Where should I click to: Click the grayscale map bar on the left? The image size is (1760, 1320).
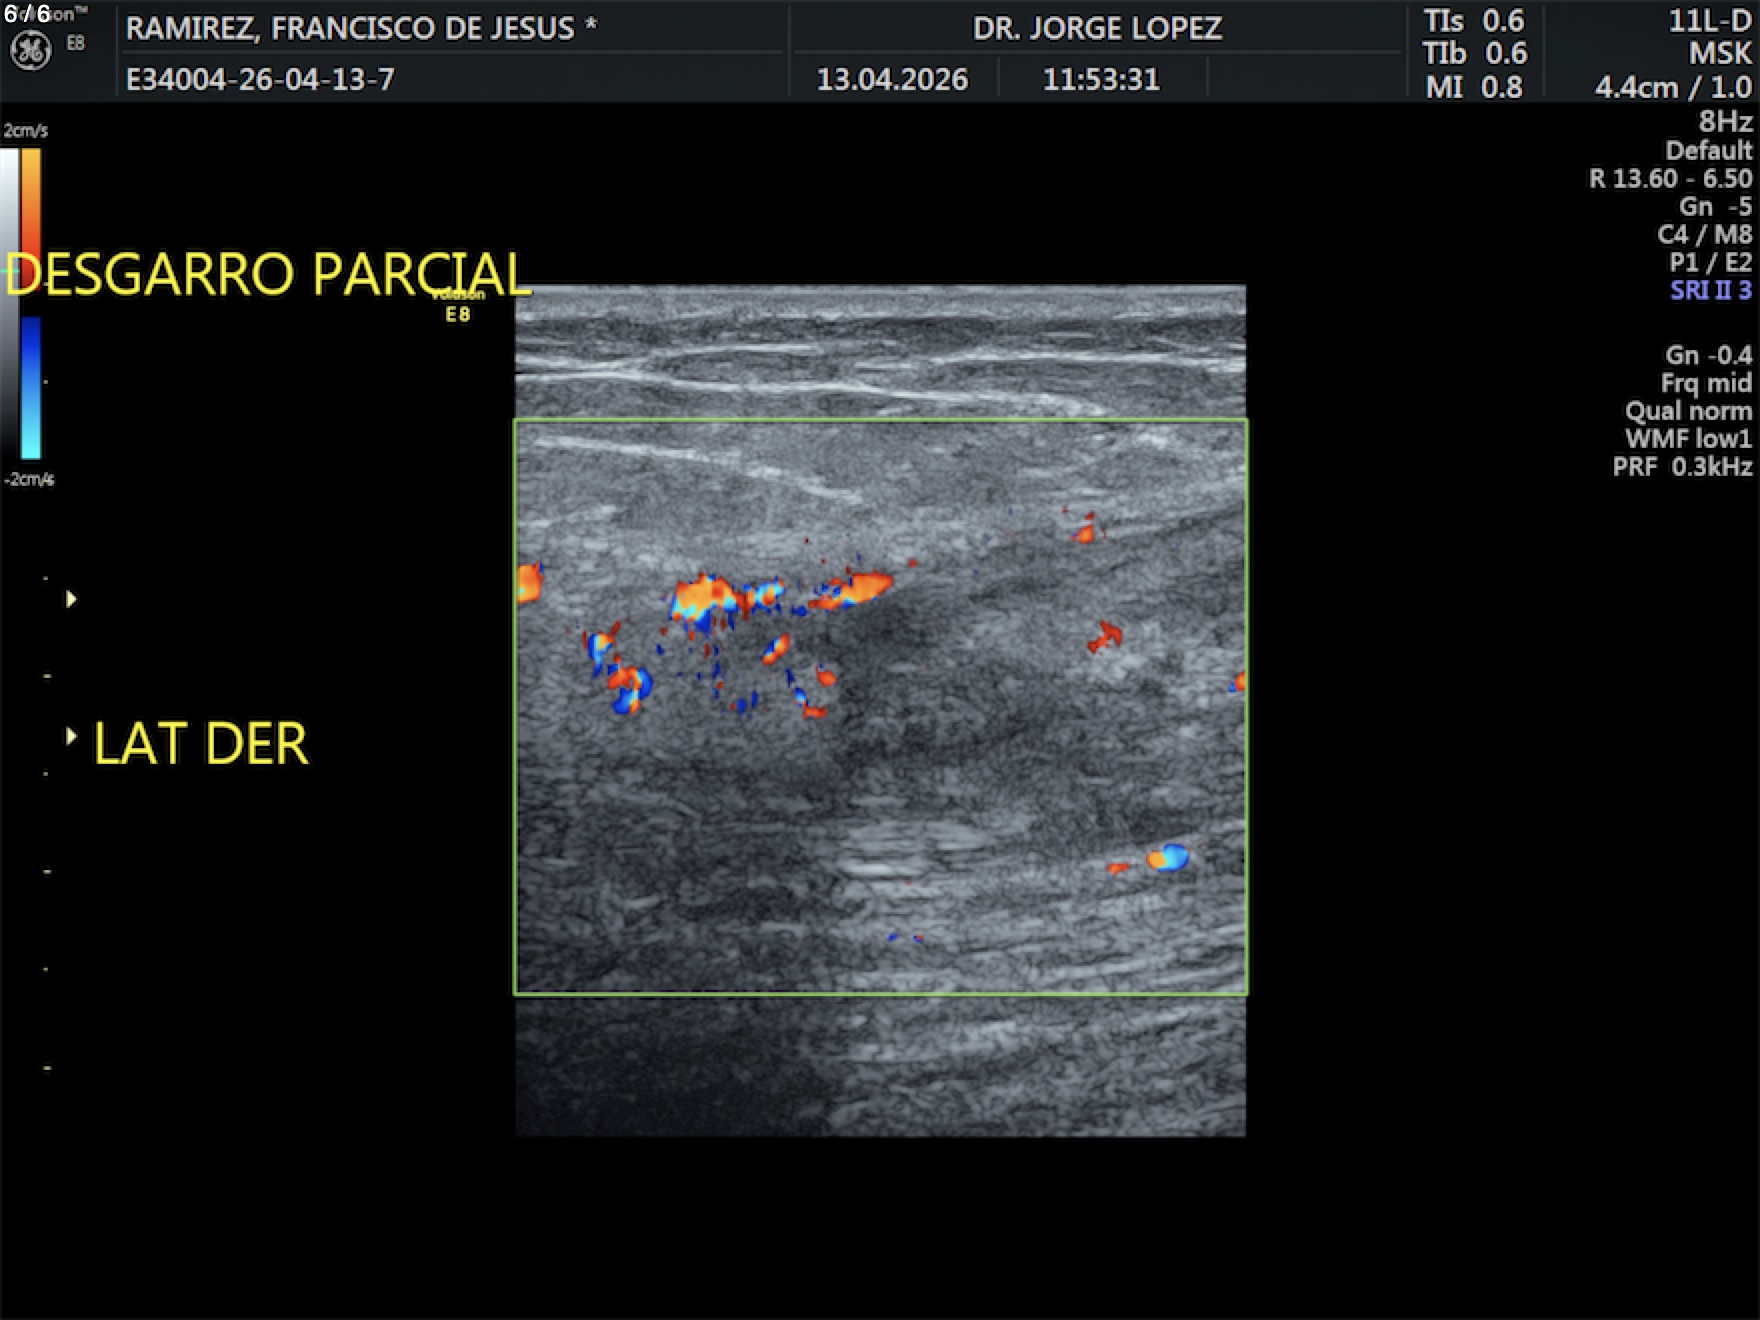click(x=9, y=300)
